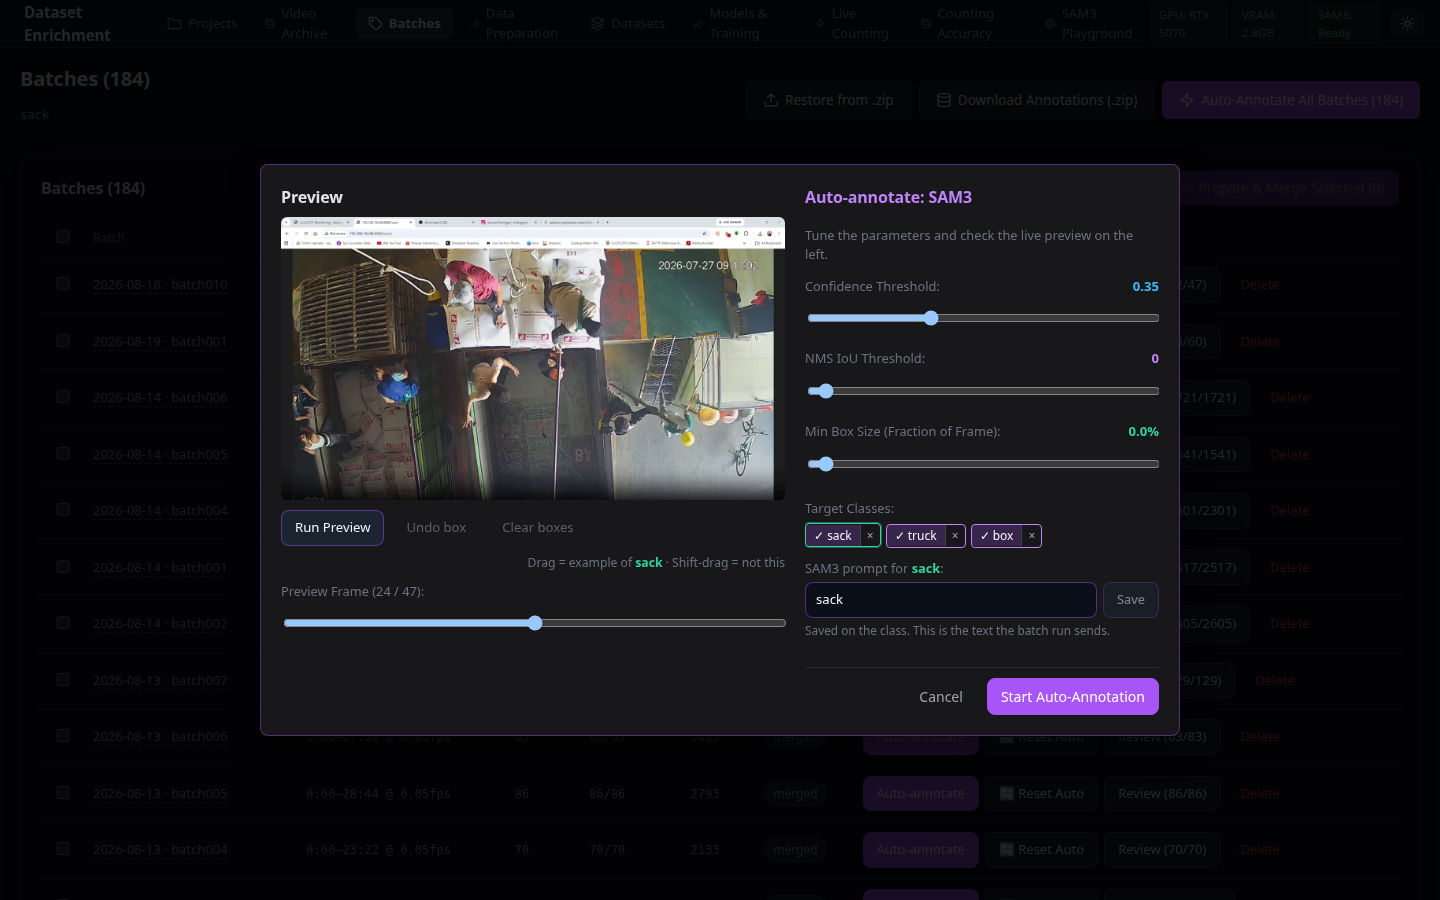
Task: Click the upload icon on Restore from .zip
Action: point(771,100)
